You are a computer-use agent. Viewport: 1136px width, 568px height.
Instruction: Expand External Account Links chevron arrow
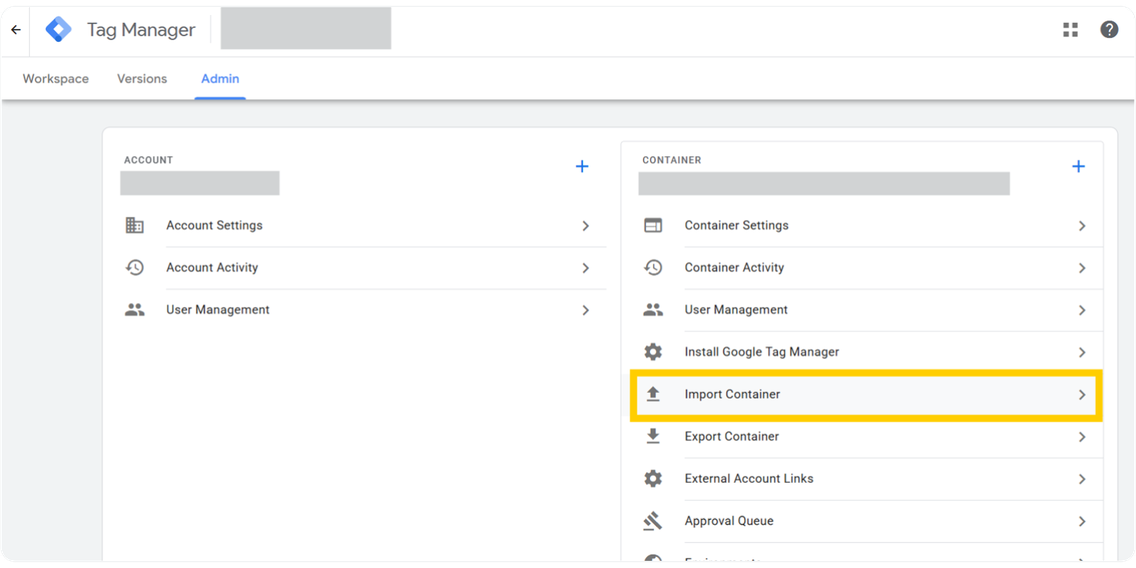coord(1081,479)
